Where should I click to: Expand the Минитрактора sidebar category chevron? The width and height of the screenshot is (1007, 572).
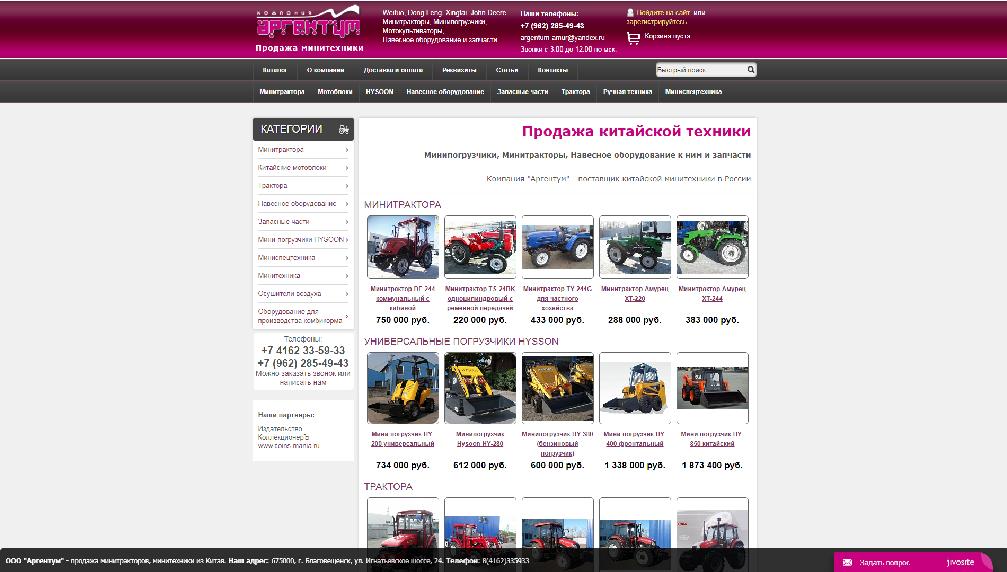click(347, 150)
